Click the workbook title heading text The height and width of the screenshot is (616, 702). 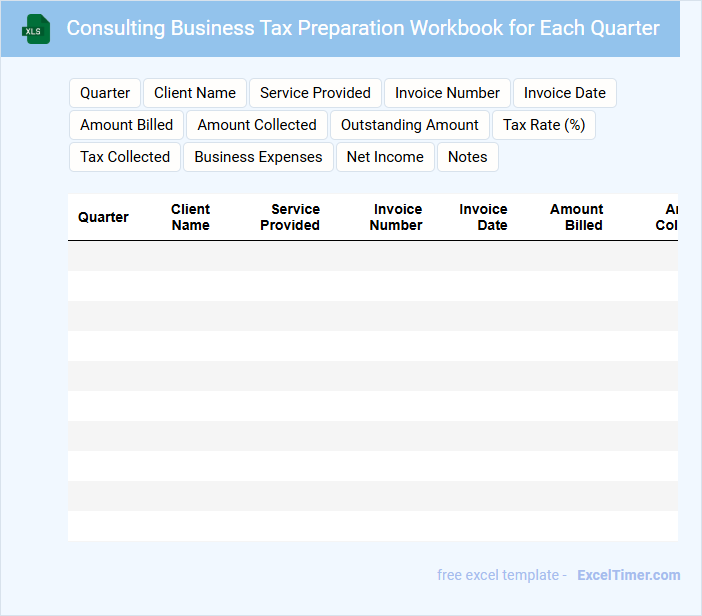click(363, 28)
